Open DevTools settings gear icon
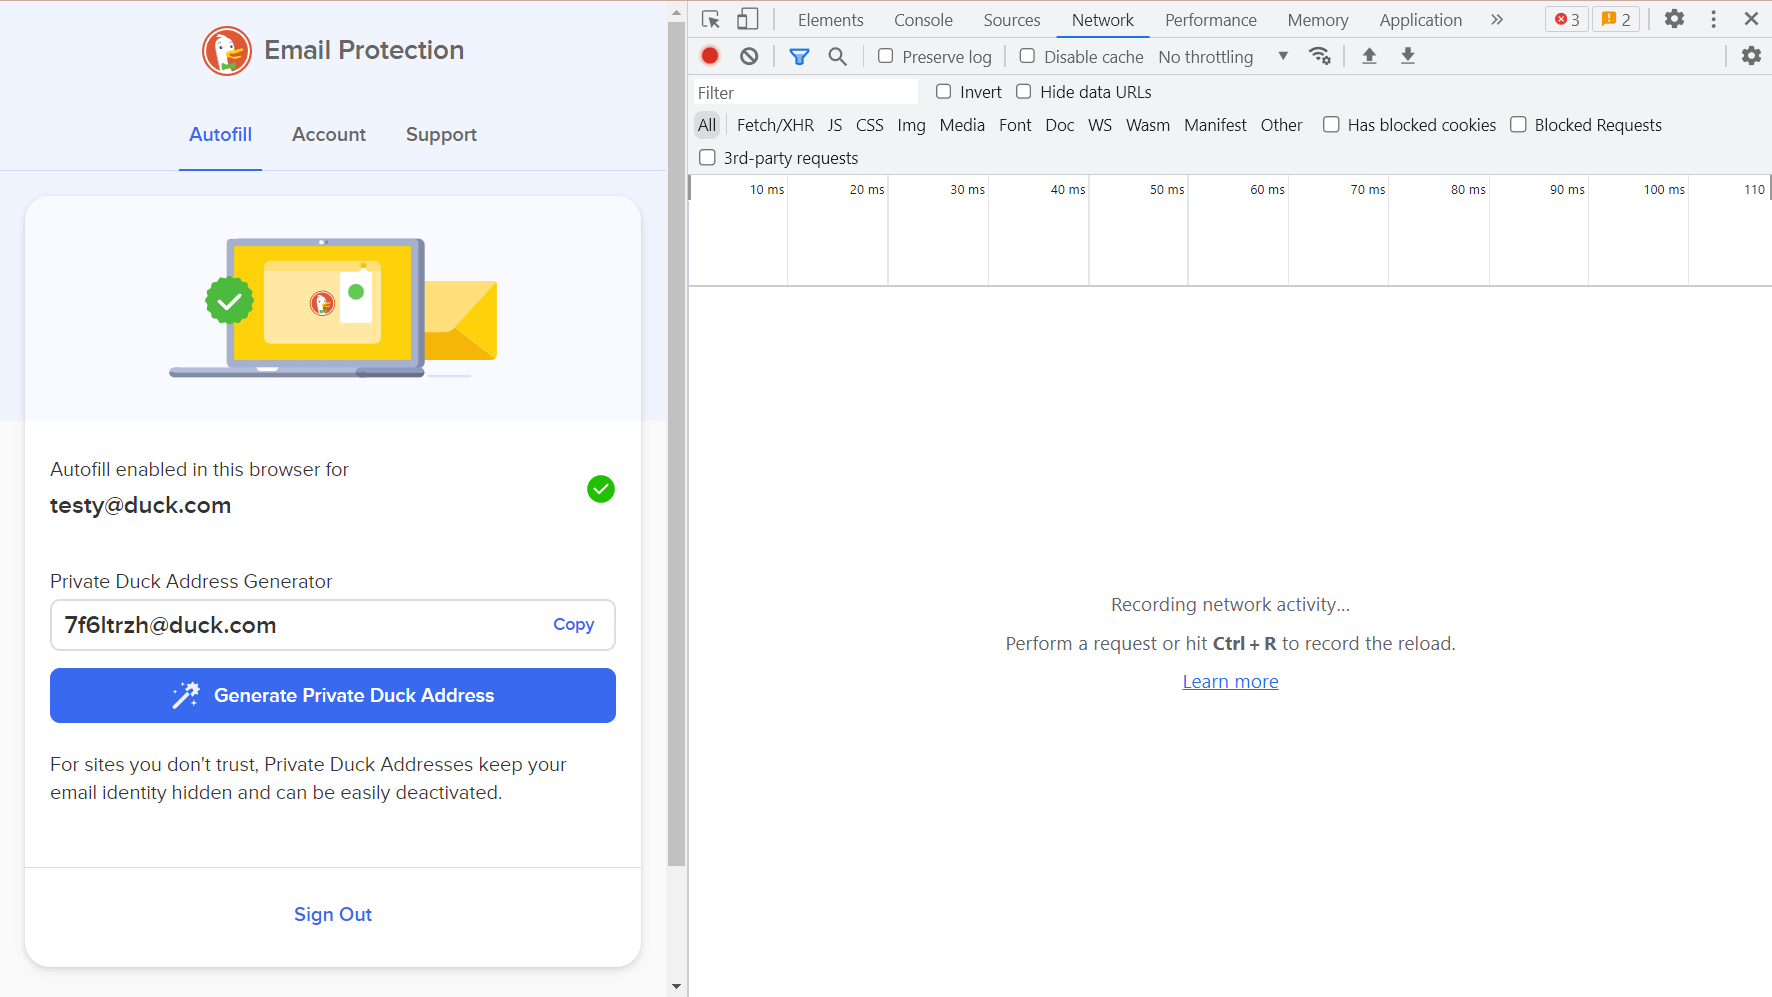The image size is (1772, 997). (x=1674, y=19)
